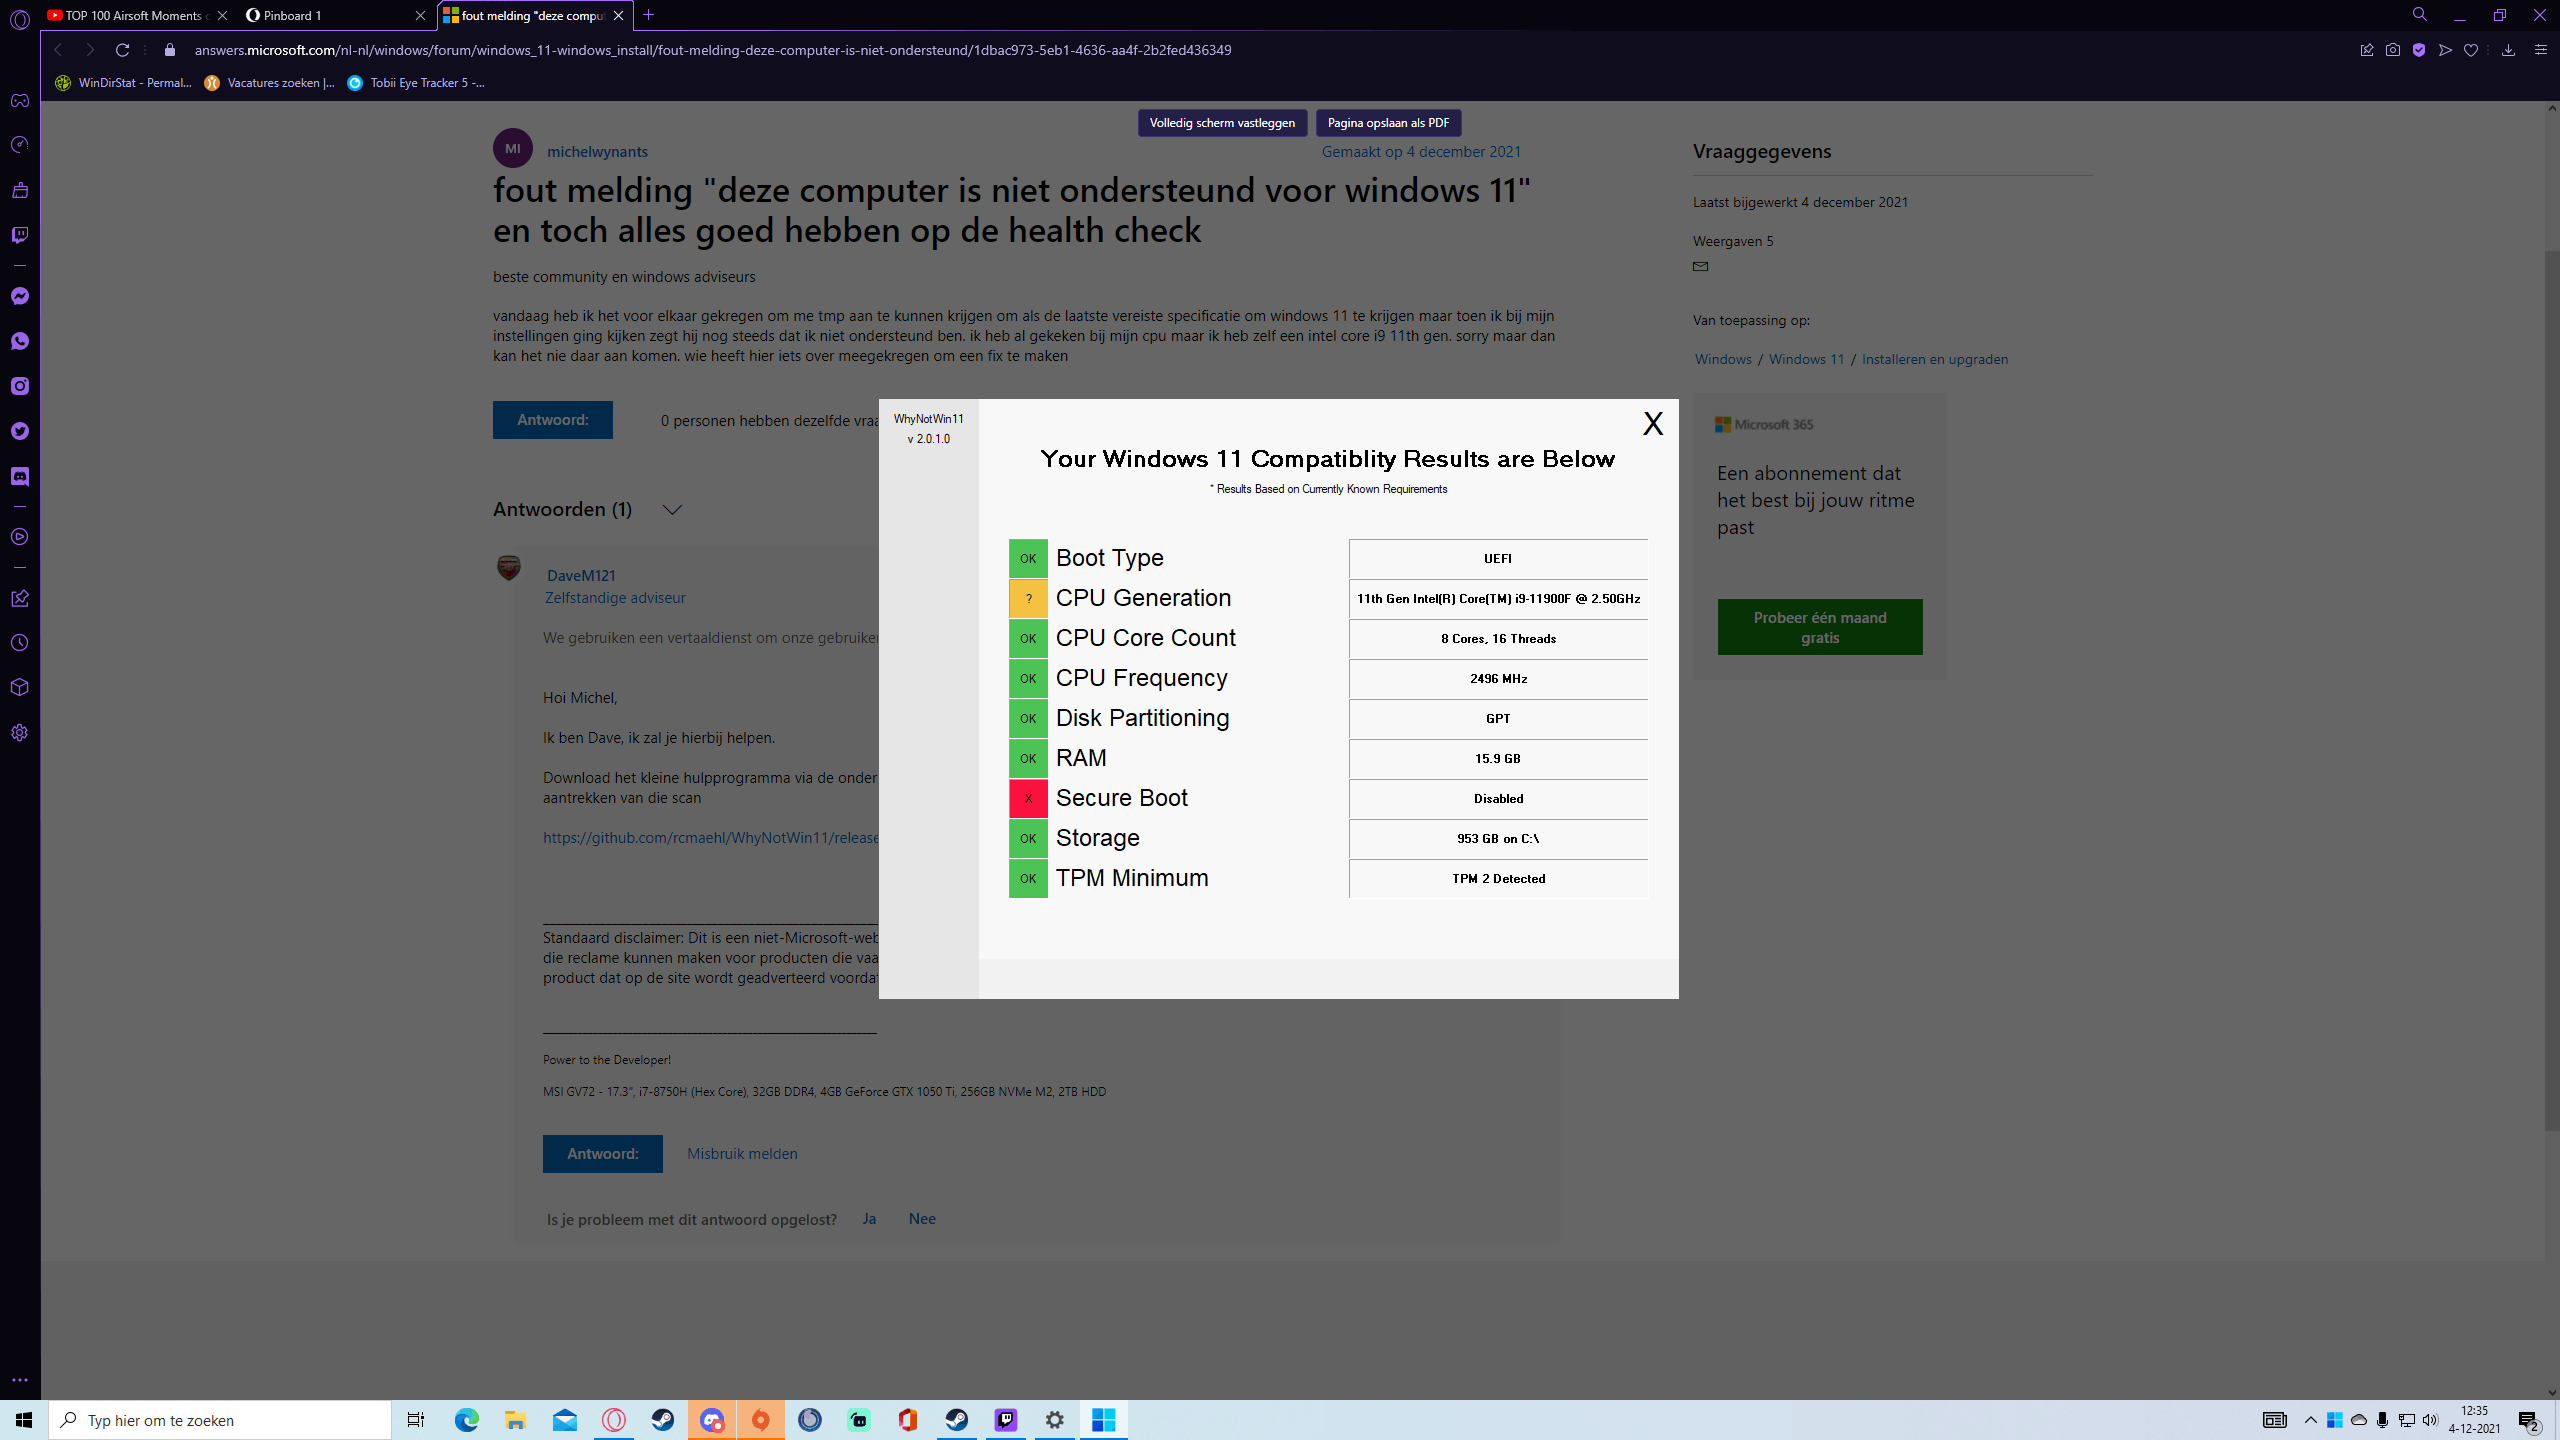Open Twitter in Opera sidebar
Viewport: 2560px width, 1440px height.
click(x=20, y=431)
